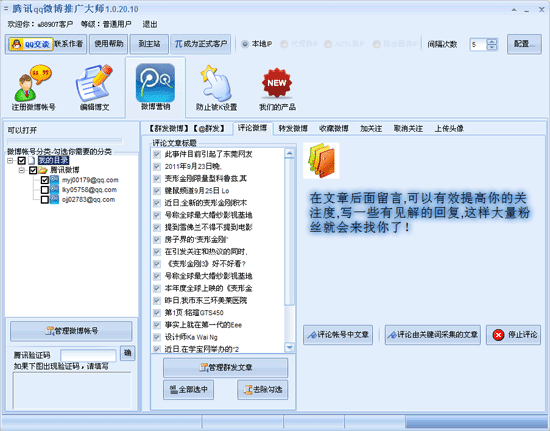The image size is (550, 431).
Task: Click the 使用帮助 button
Action: pos(108,44)
